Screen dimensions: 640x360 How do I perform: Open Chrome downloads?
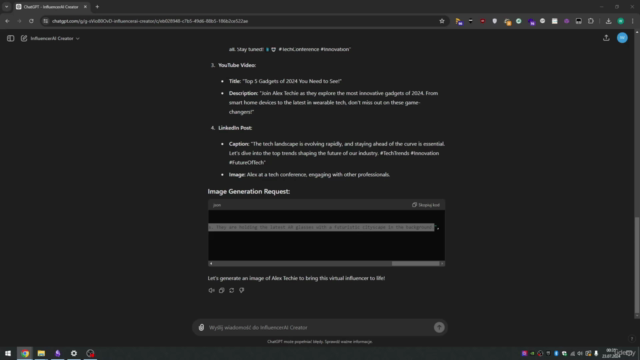(608, 21)
